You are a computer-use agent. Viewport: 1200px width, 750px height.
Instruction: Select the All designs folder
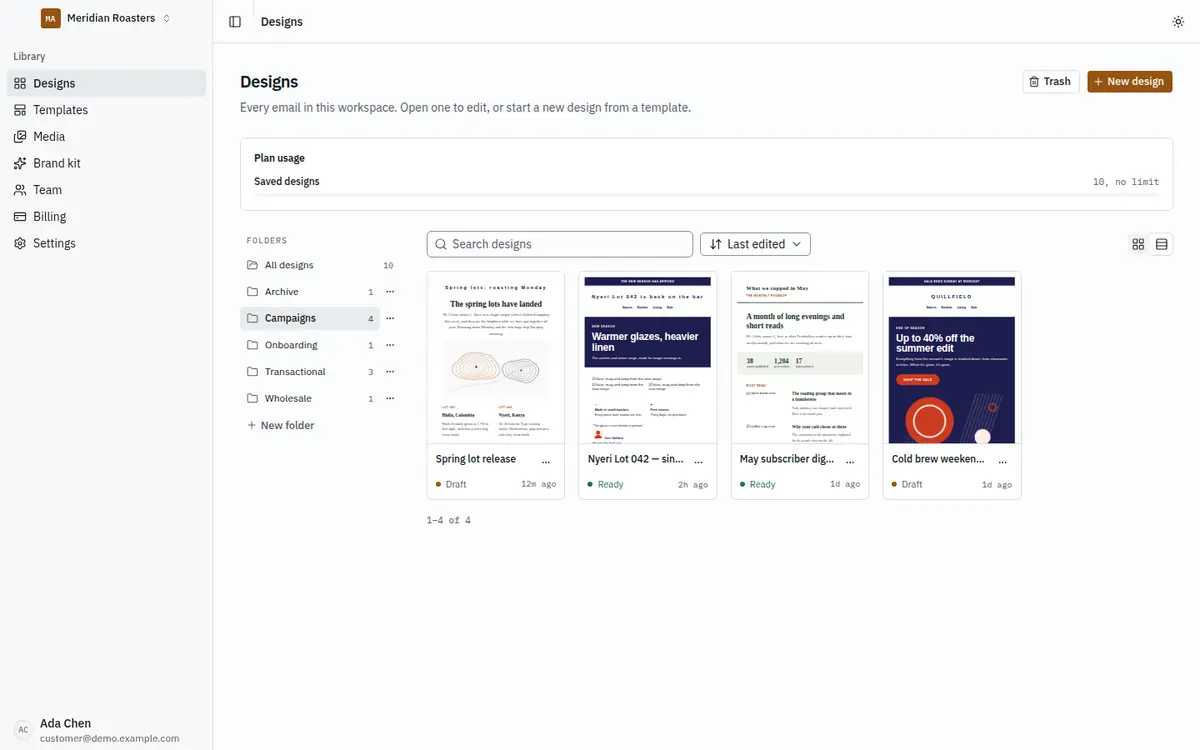click(320, 265)
